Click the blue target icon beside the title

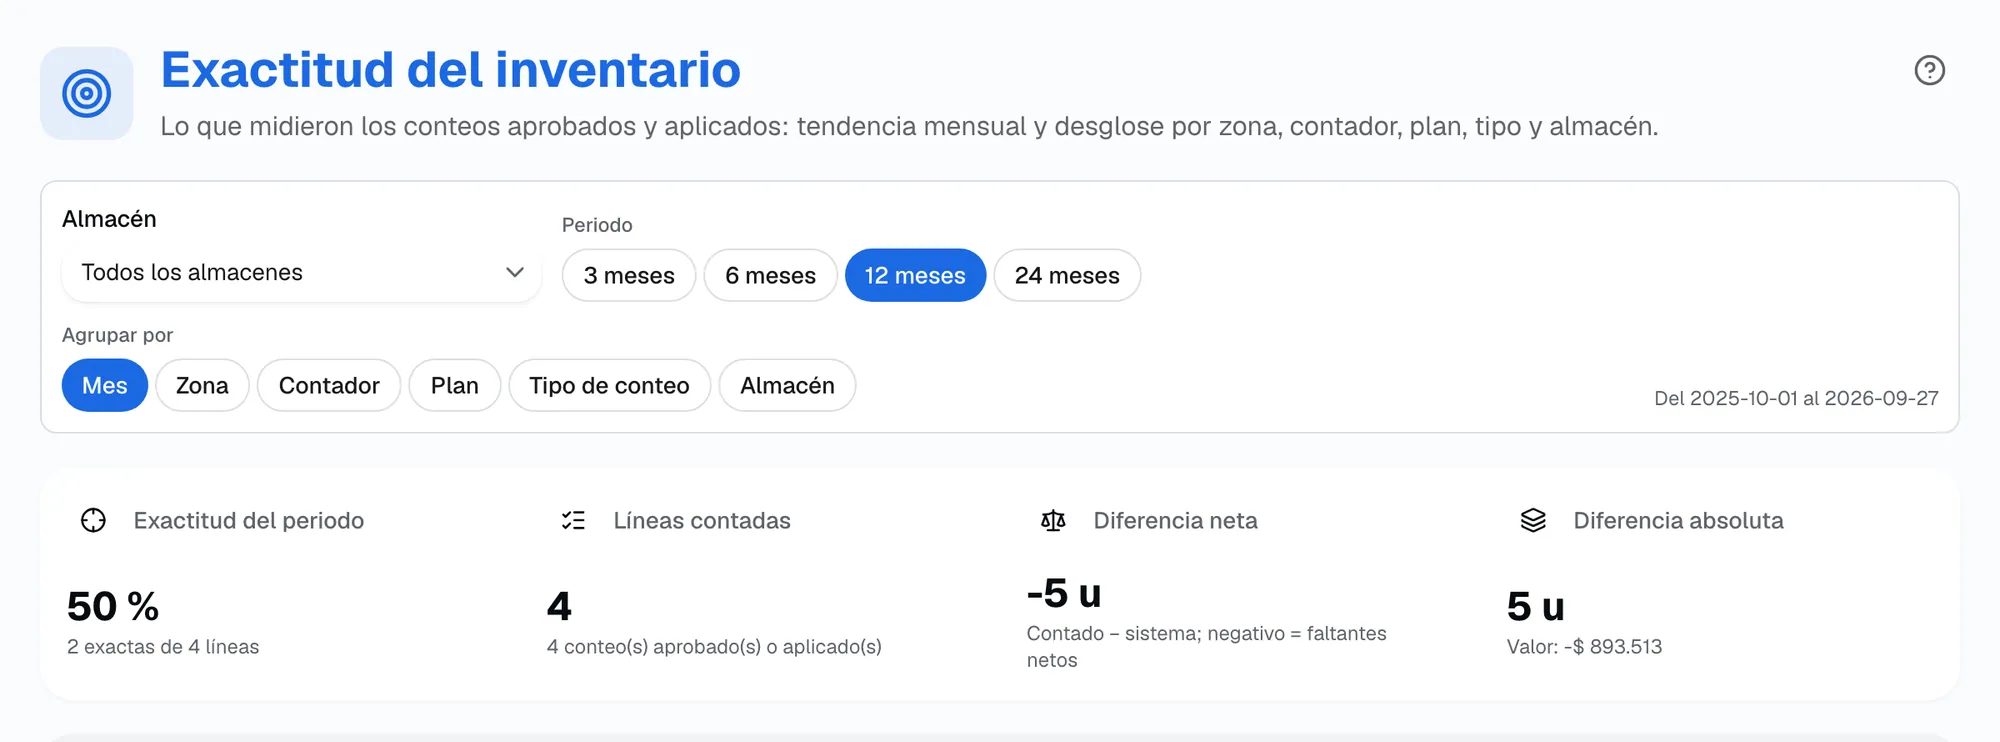[x=87, y=93]
